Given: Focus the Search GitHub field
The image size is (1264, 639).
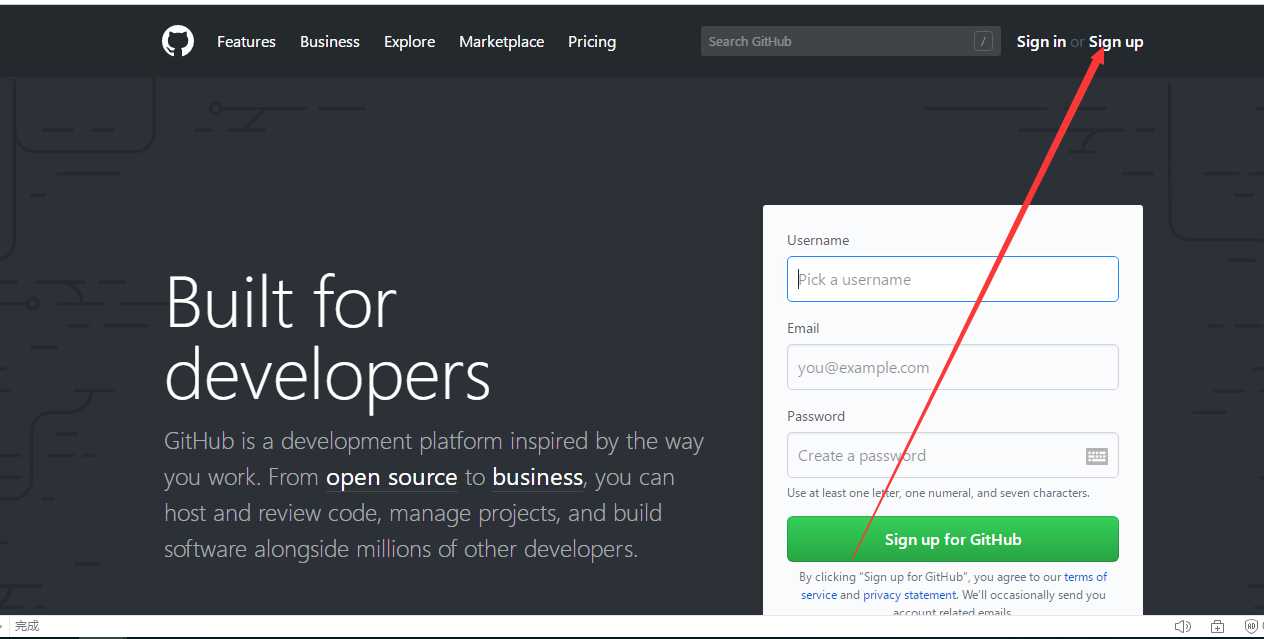Looking at the screenshot, I should click(x=850, y=41).
